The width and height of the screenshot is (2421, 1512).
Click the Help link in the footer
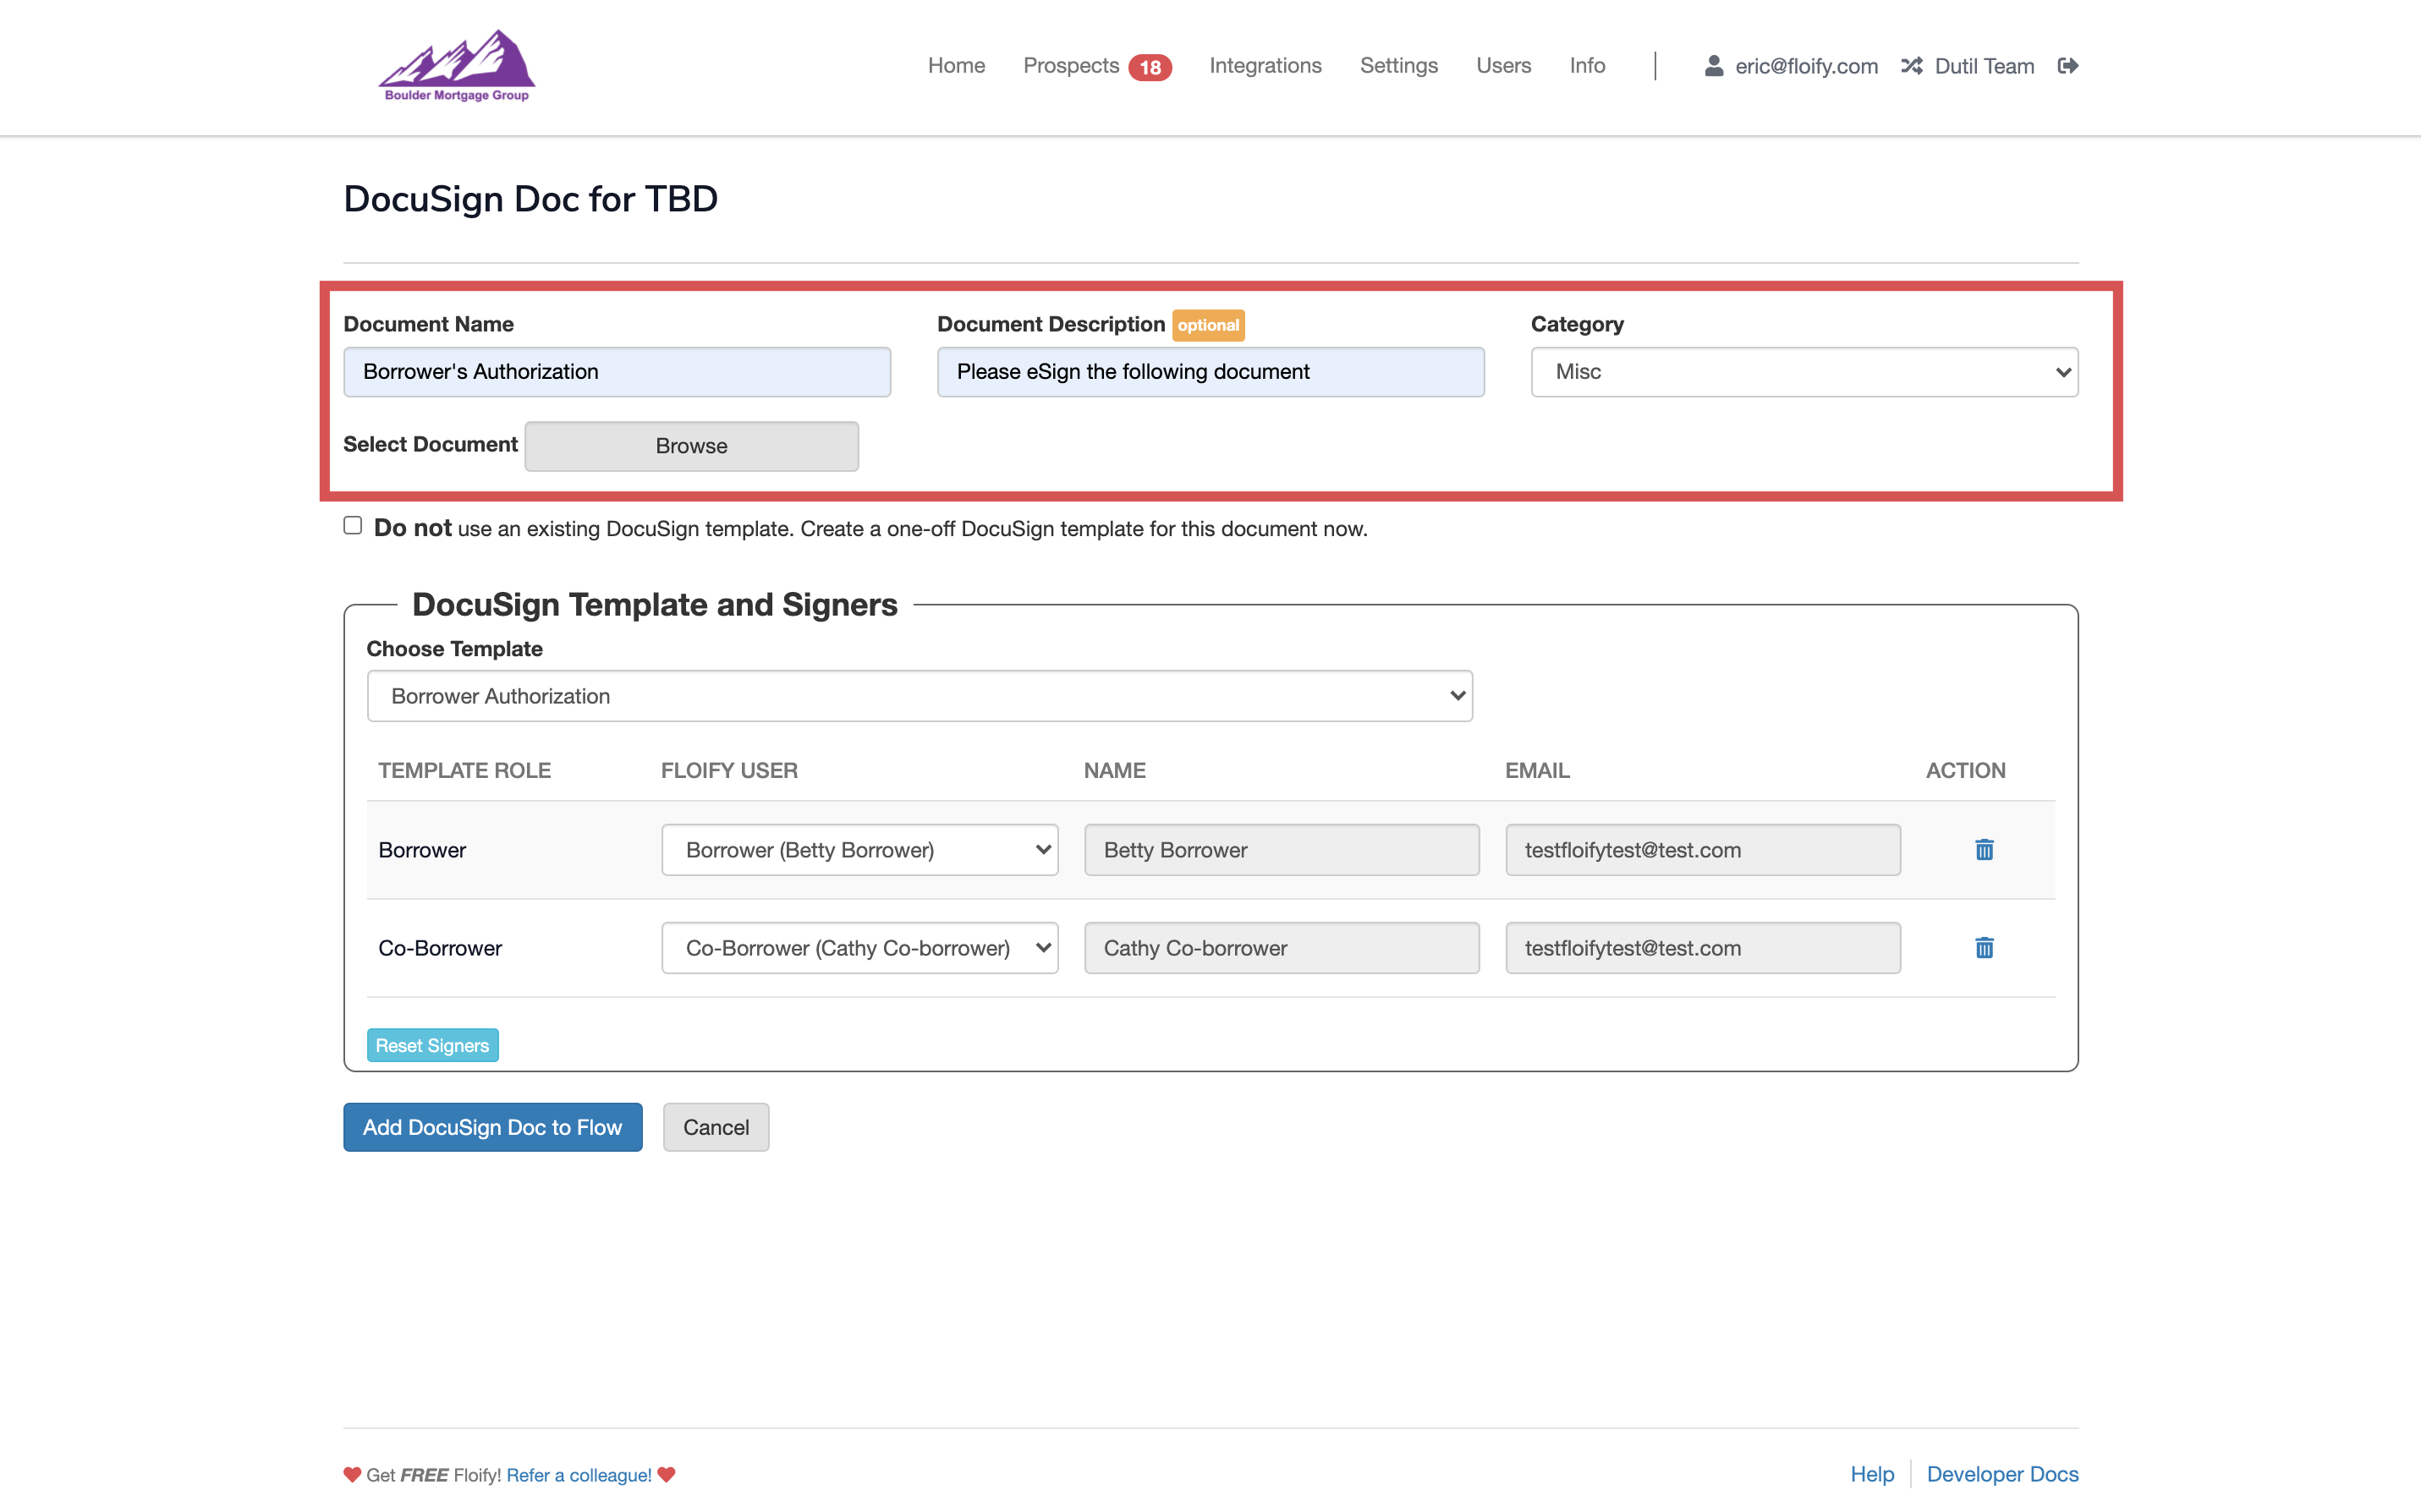[1871, 1474]
